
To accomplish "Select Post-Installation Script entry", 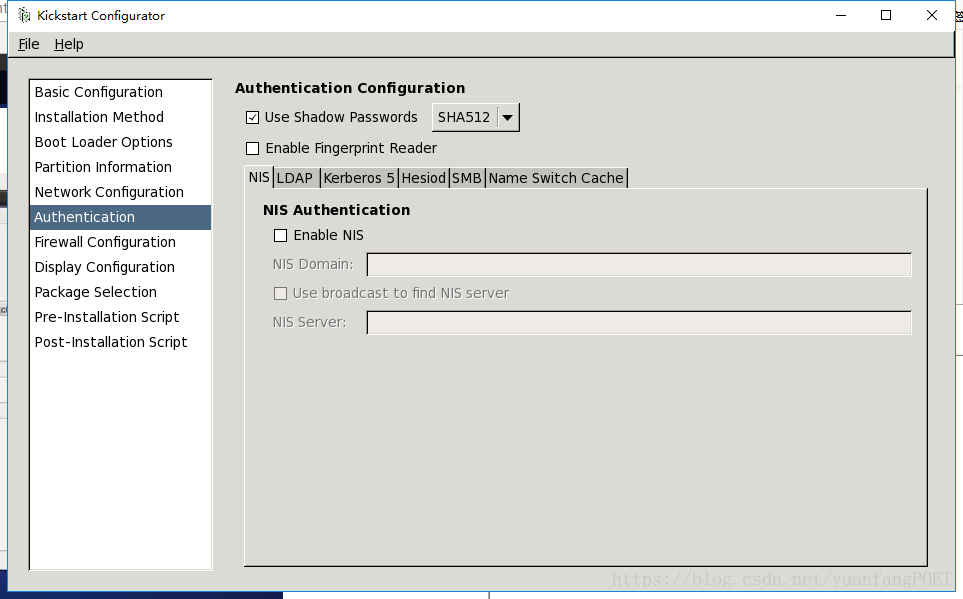I will (120, 342).
